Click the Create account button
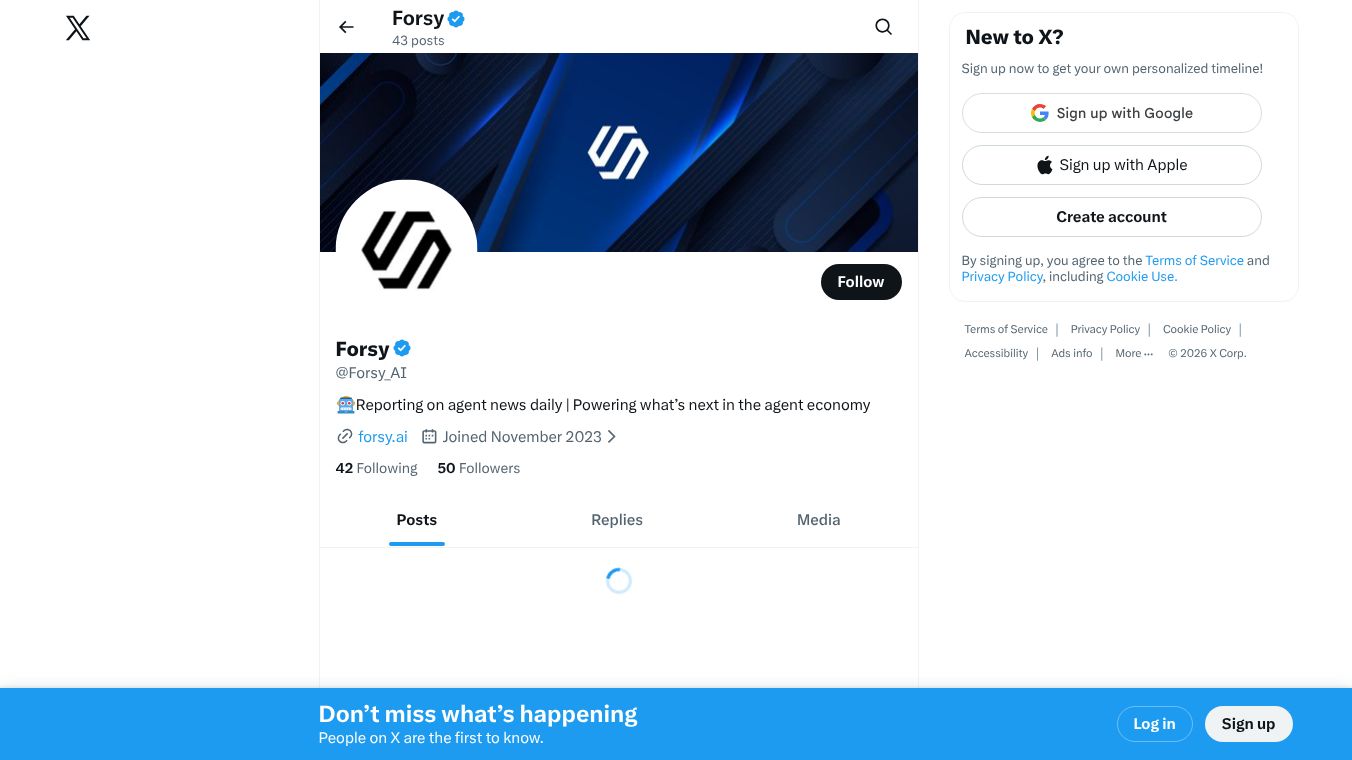Viewport: 1352px width, 760px height. (1111, 217)
